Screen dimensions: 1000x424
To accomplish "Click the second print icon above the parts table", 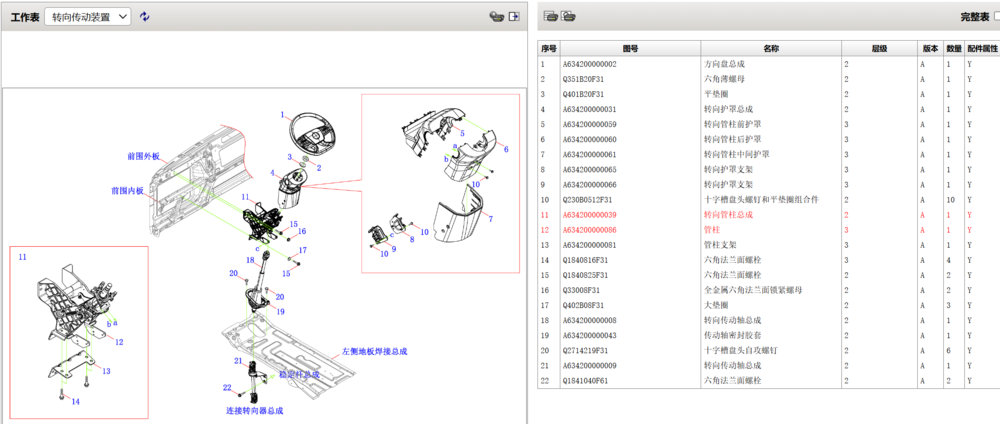I will (568, 16).
